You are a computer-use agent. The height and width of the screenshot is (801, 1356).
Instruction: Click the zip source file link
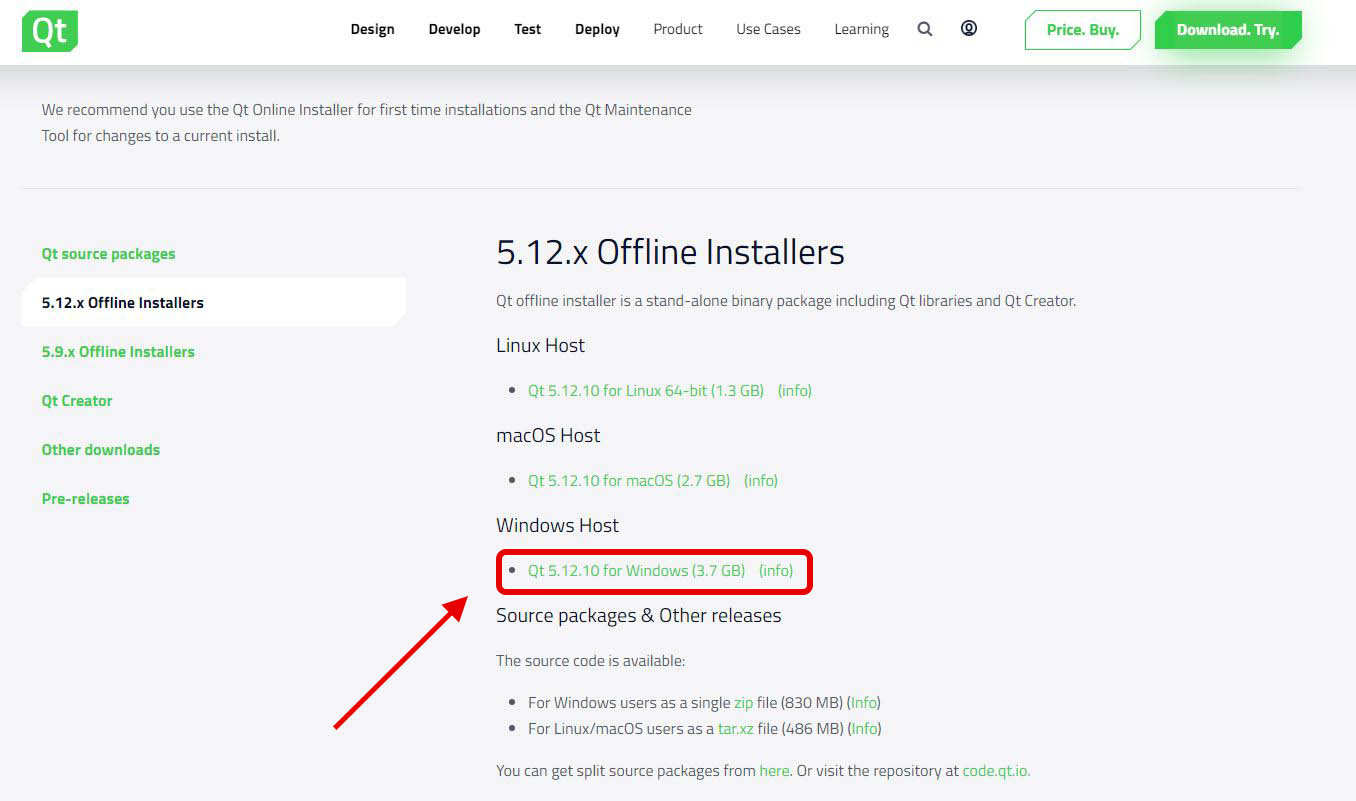point(743,703)
